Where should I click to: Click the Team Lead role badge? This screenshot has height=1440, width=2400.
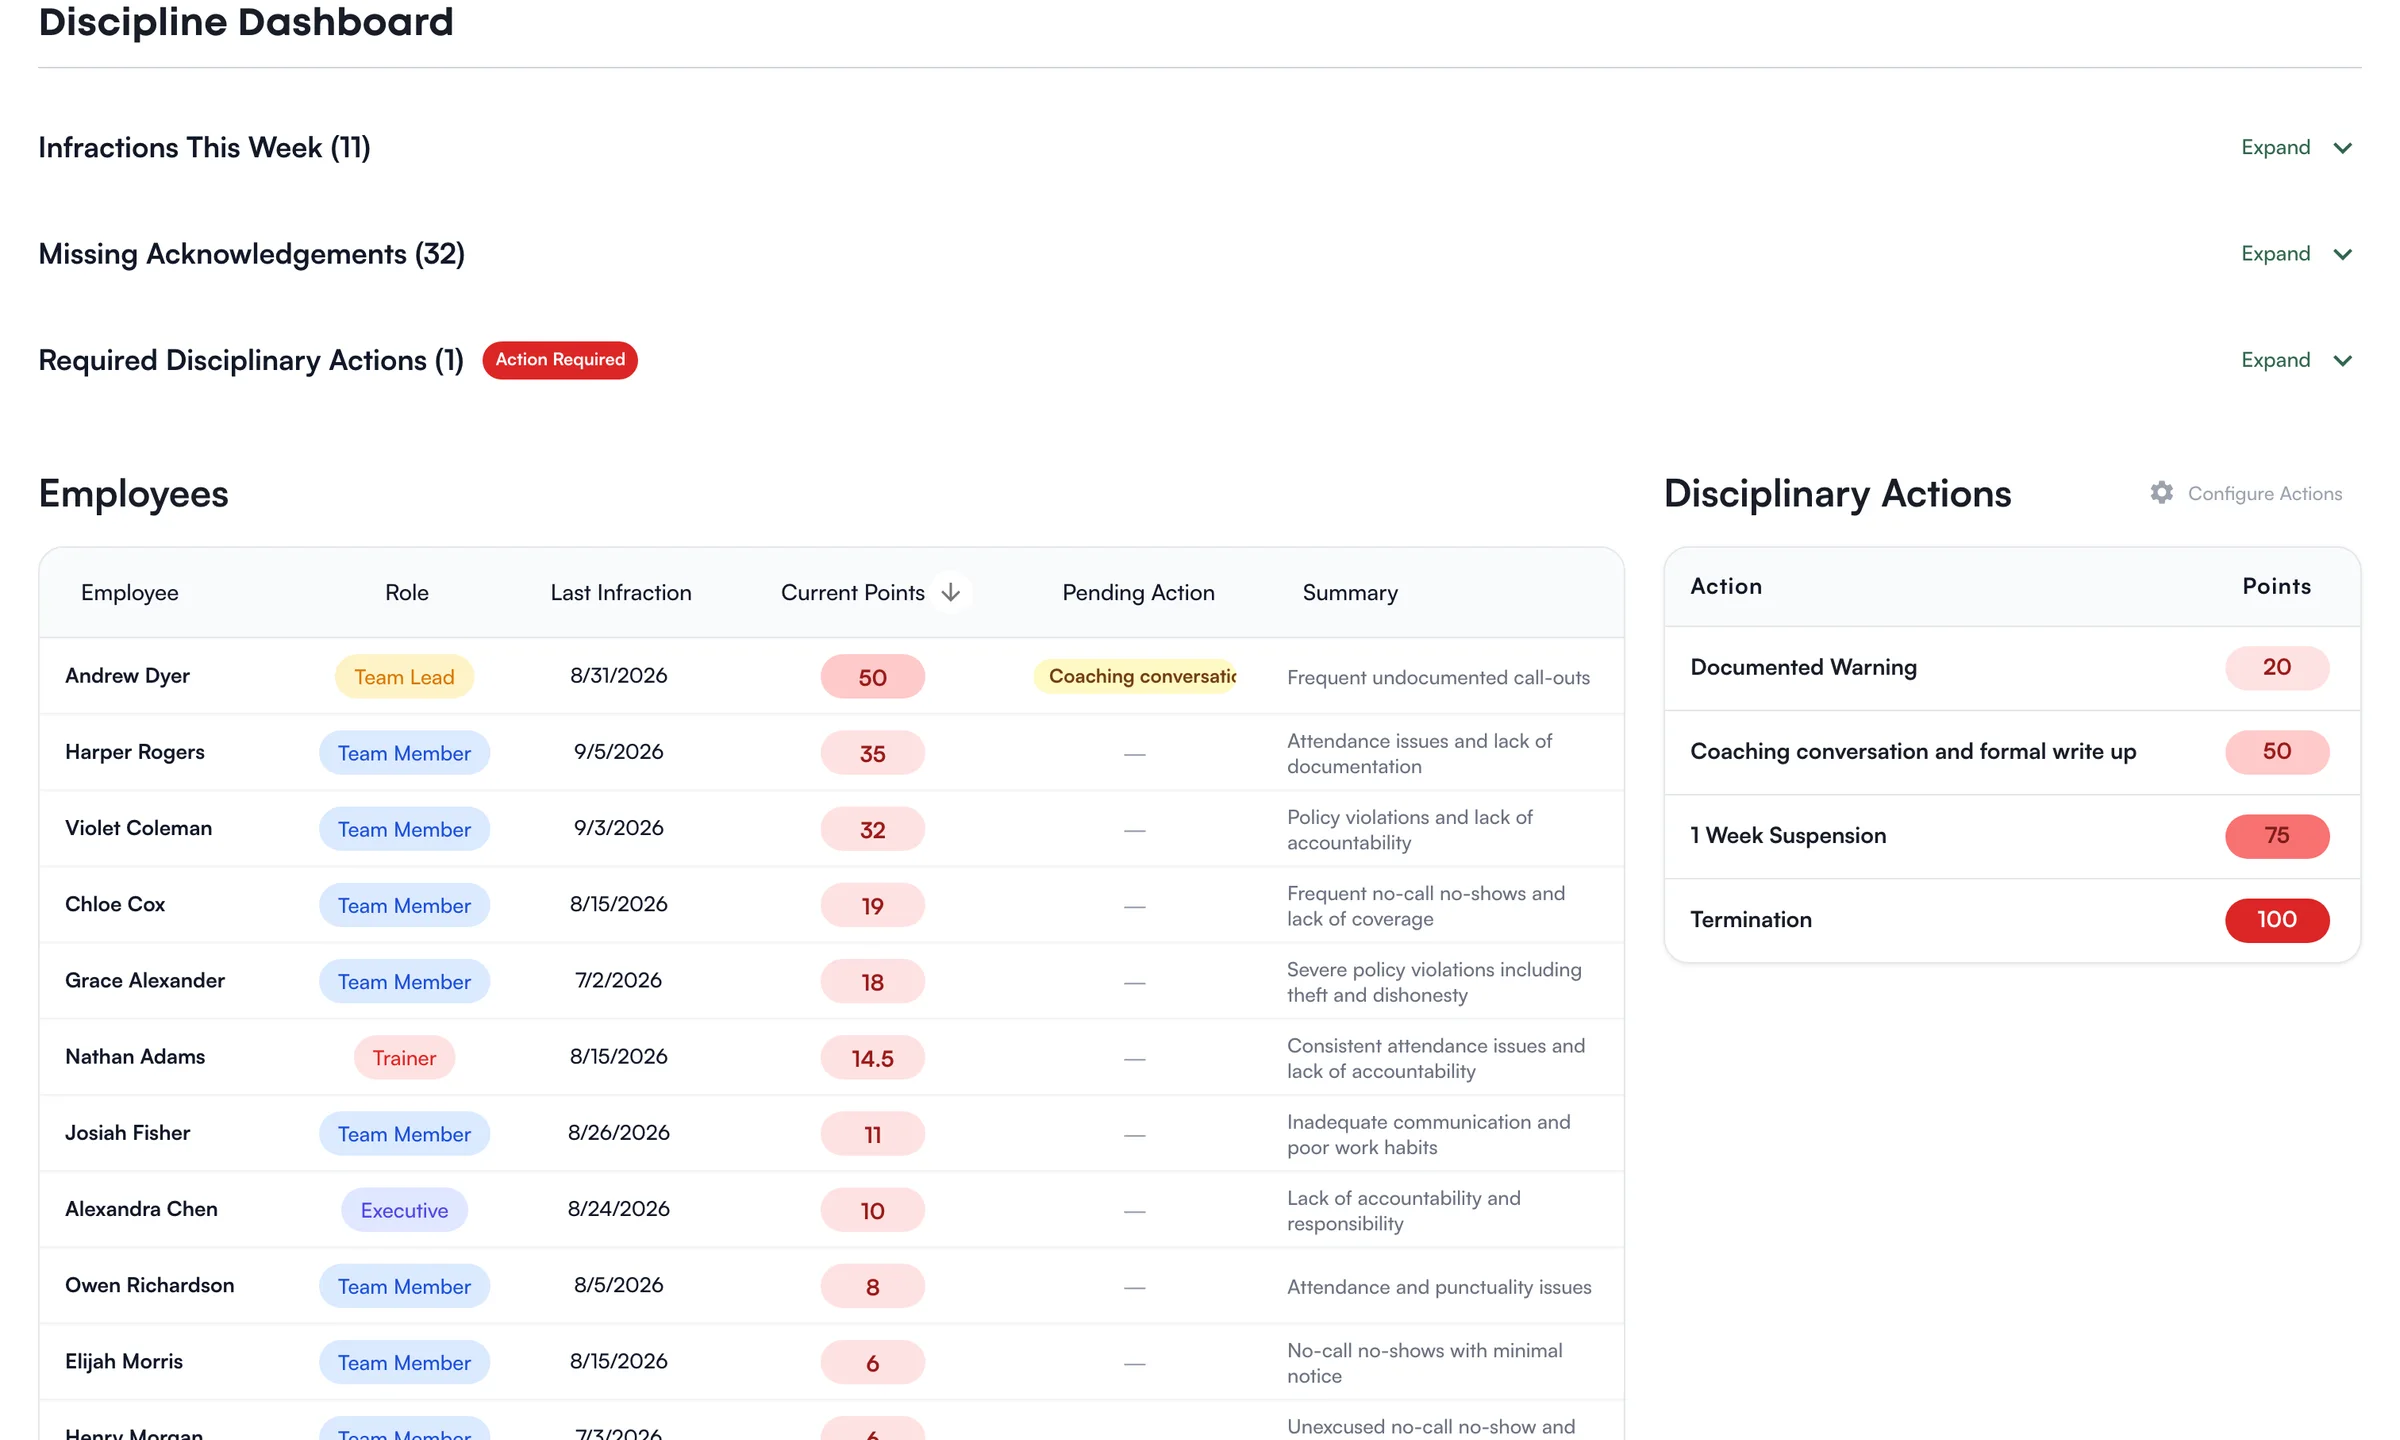(x=404, y=677)
